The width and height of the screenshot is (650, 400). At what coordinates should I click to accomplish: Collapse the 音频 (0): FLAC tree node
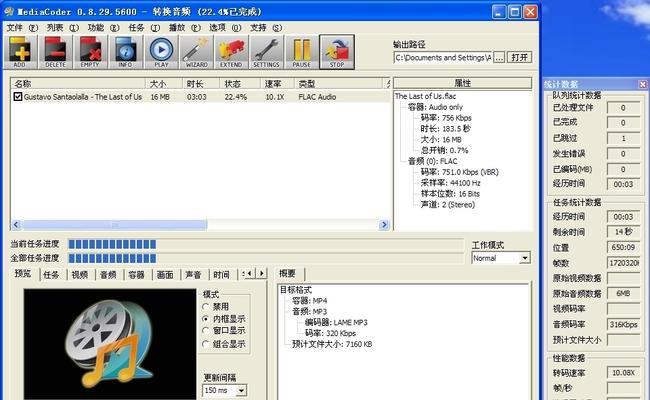click(x=432, y=161)
